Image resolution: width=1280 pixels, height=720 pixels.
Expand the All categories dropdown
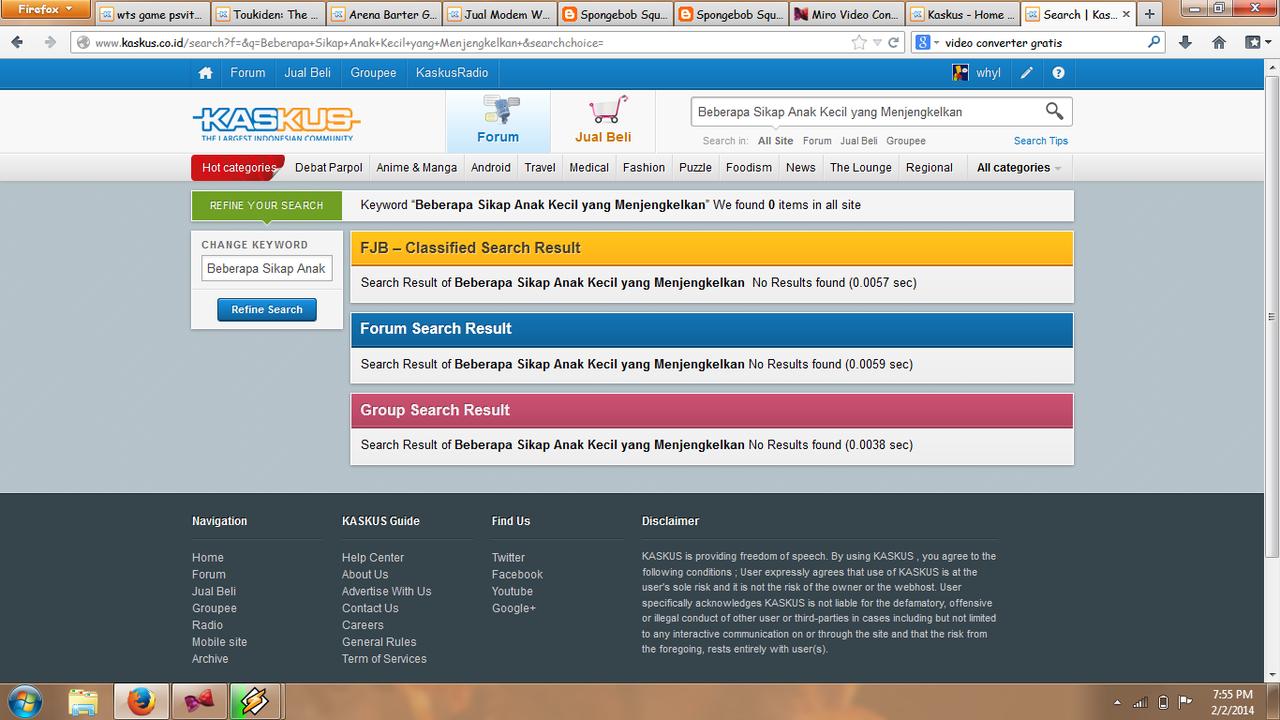pyautogui.click(x=1019, y=168)
